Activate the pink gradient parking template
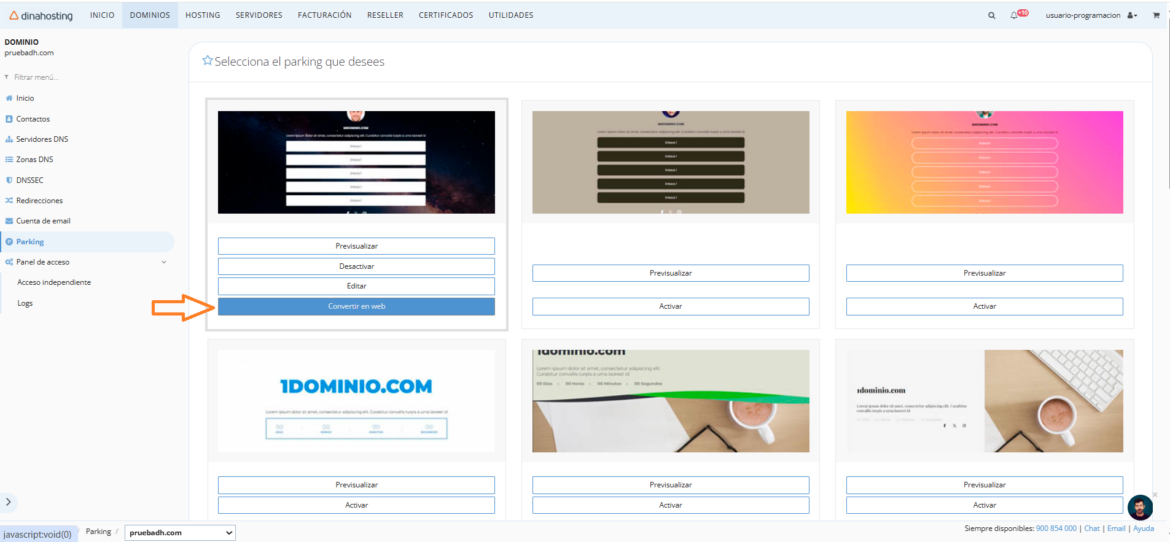This screenshot has width=1170, height=542. pyautogui.click(x=984, y=306)
